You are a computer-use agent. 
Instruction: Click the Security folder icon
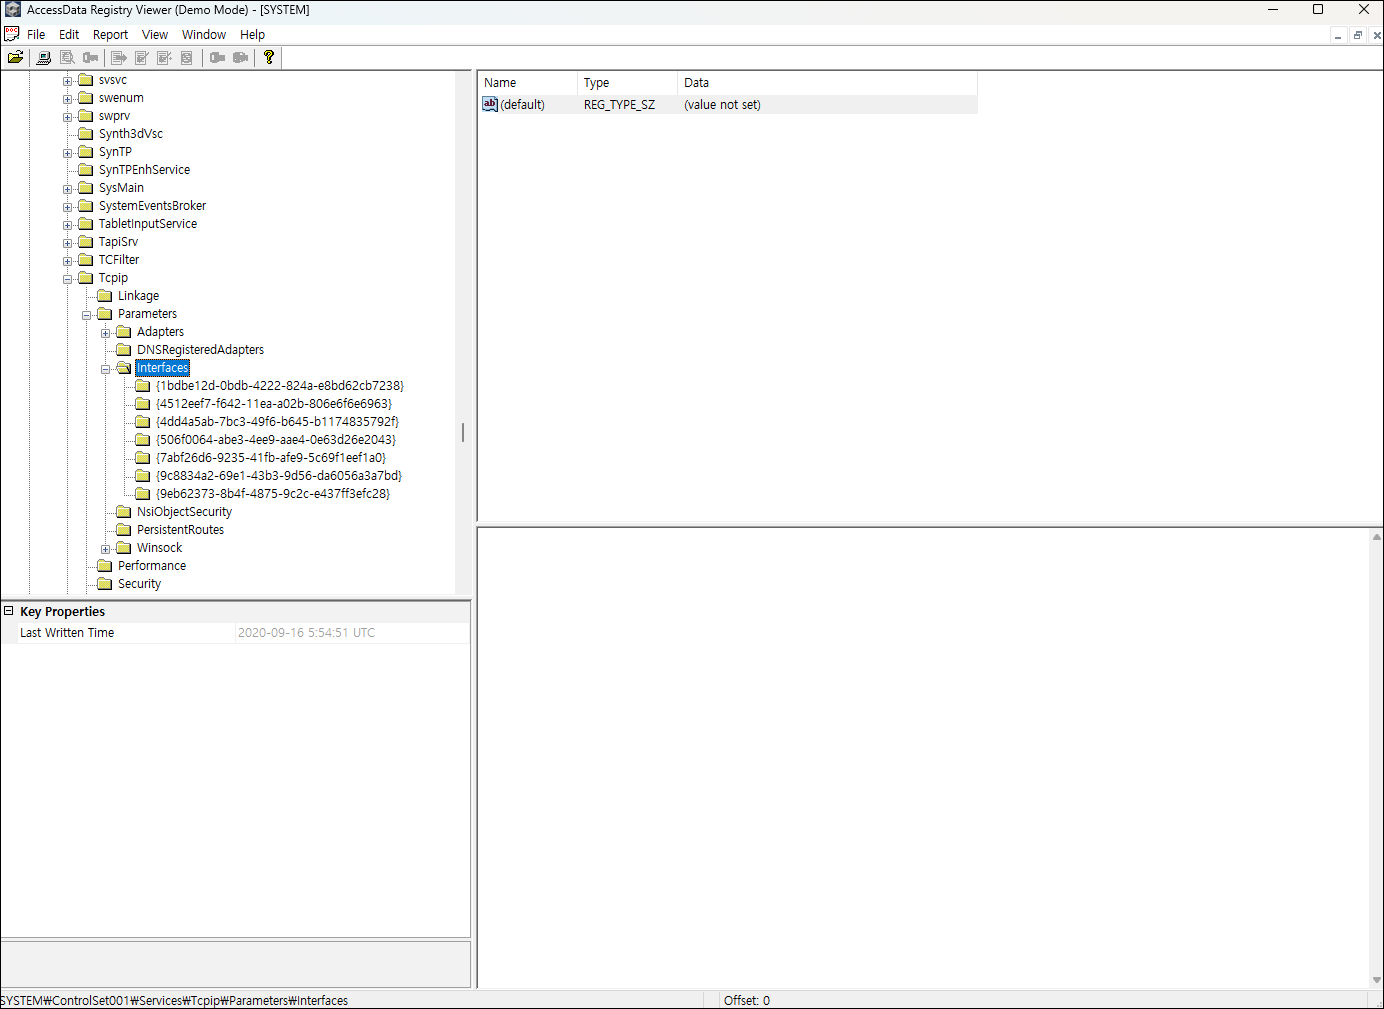[105, 584]
